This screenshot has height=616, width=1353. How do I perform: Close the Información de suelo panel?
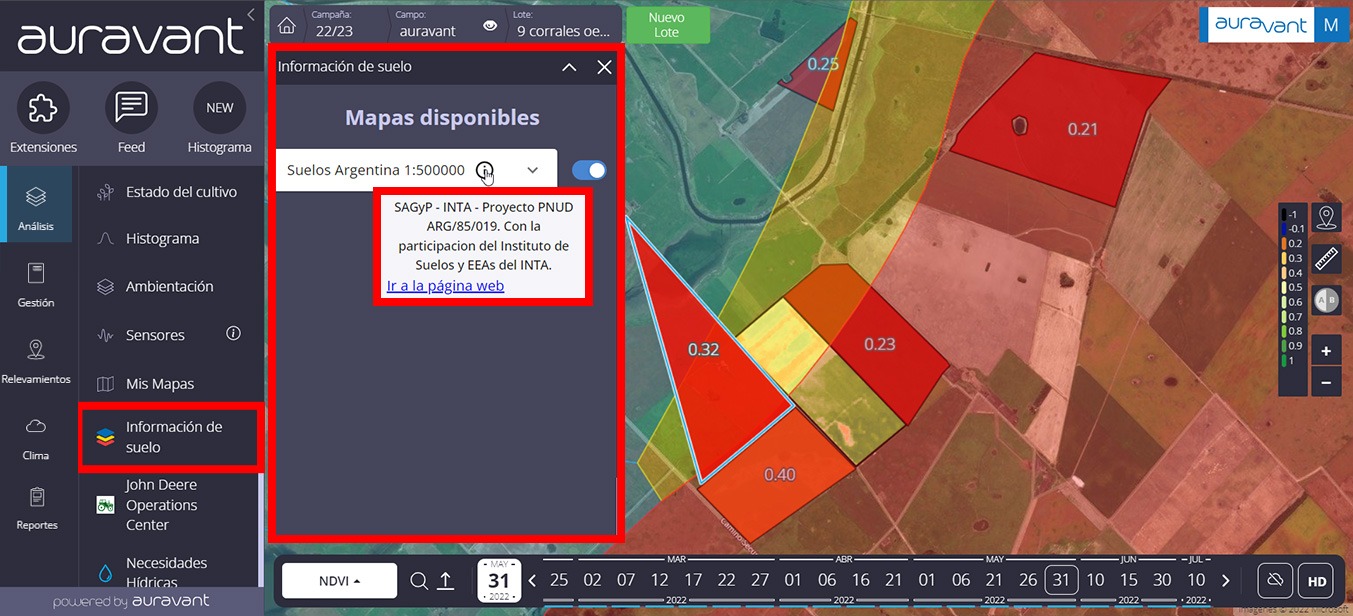604,67
